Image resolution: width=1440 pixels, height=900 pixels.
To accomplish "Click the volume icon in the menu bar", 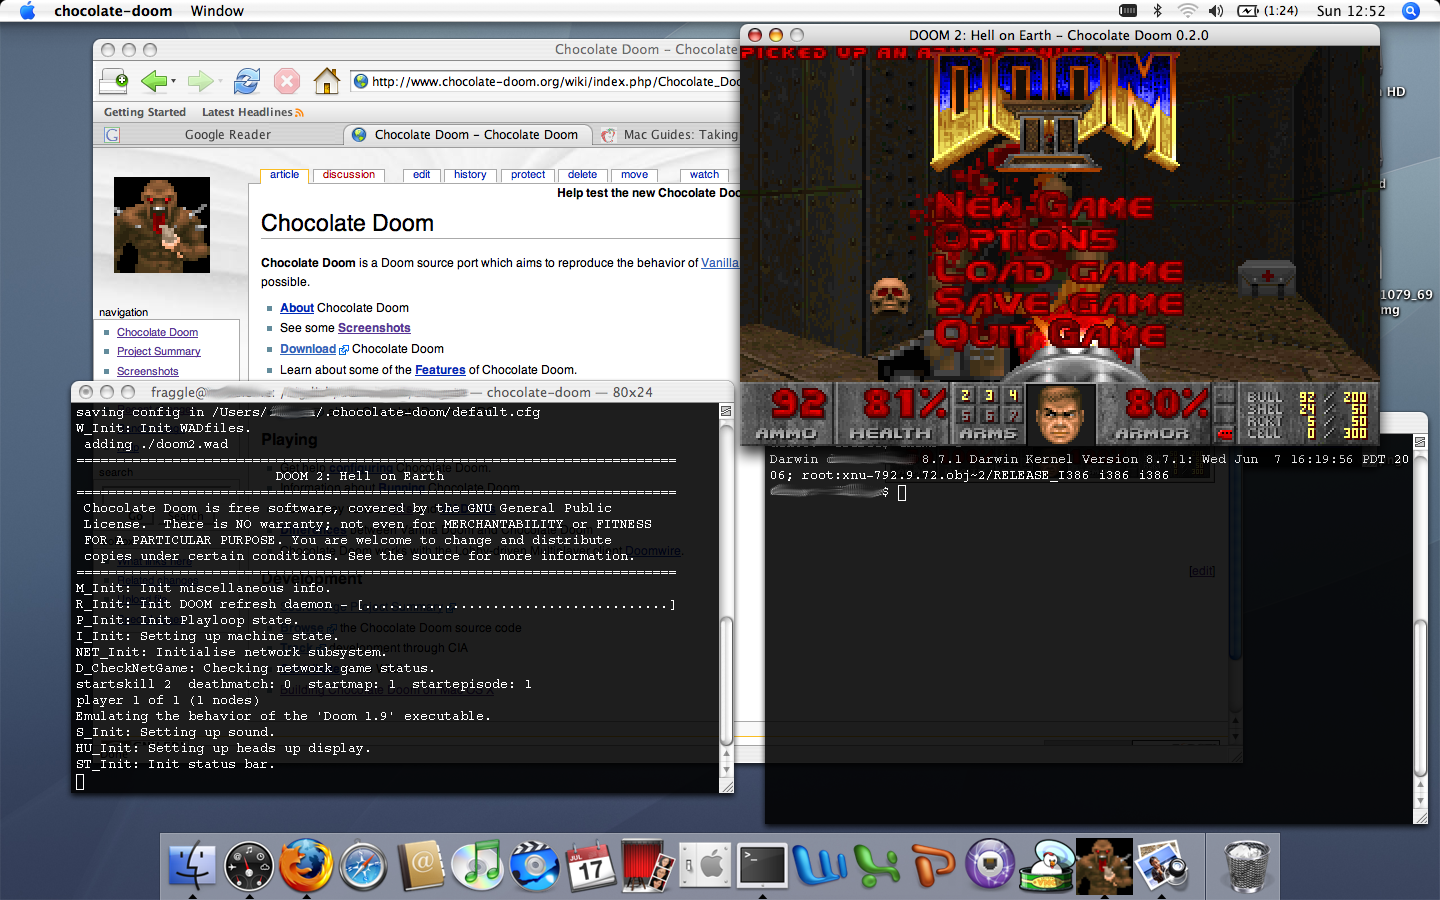I will coord(1216,11).
